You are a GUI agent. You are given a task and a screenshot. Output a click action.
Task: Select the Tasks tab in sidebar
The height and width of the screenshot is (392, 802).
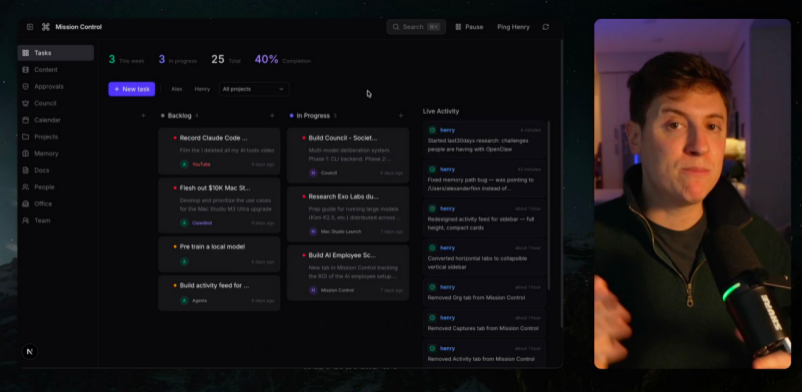[55, 53]
